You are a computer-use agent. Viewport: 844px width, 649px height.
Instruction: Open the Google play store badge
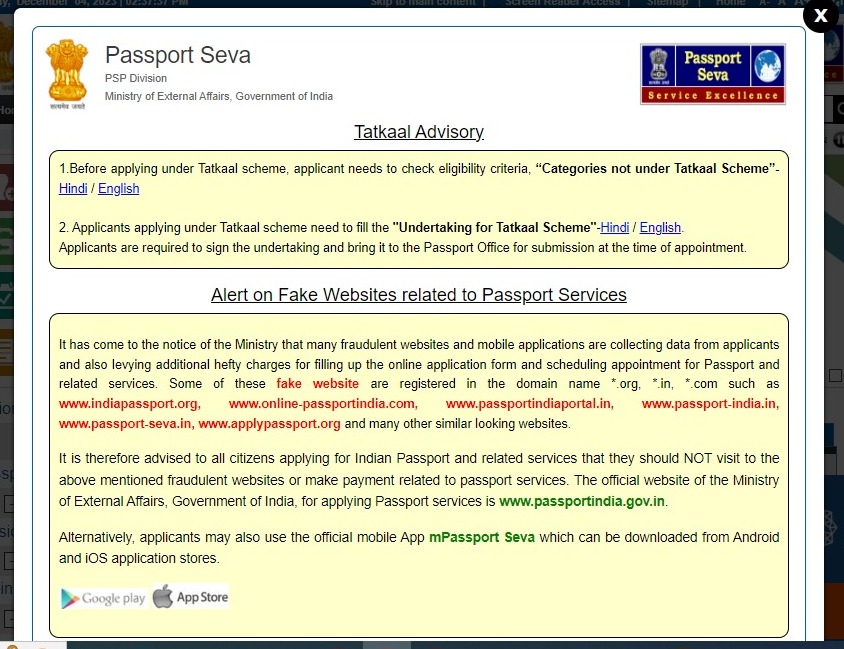(103, 598)
